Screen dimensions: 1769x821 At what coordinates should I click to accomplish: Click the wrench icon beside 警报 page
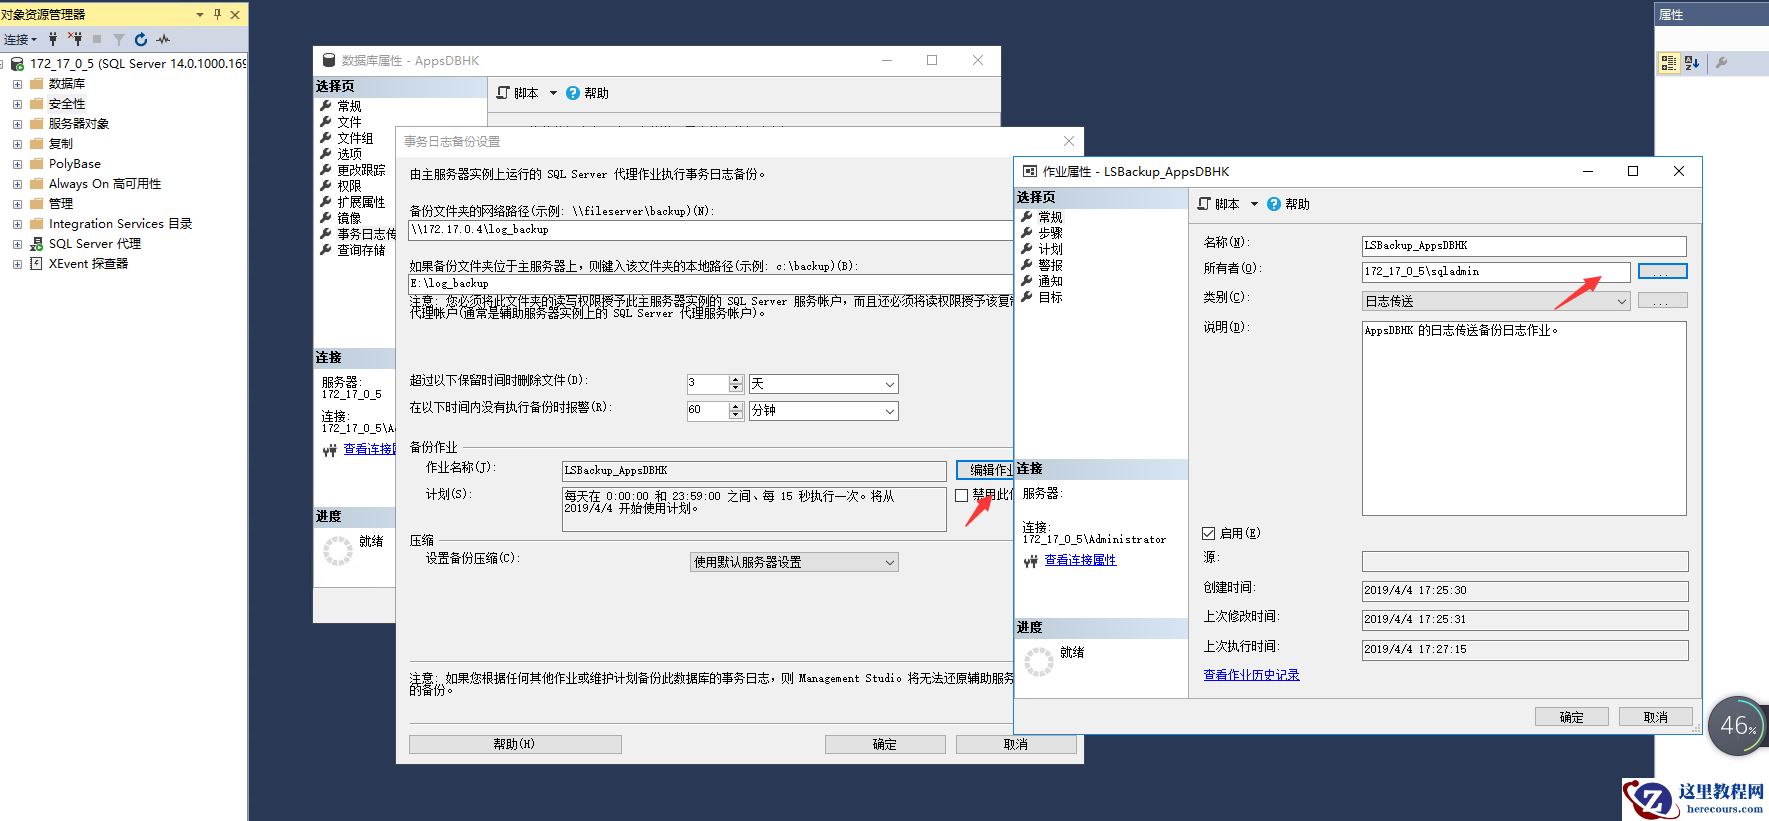(1027, 265)
